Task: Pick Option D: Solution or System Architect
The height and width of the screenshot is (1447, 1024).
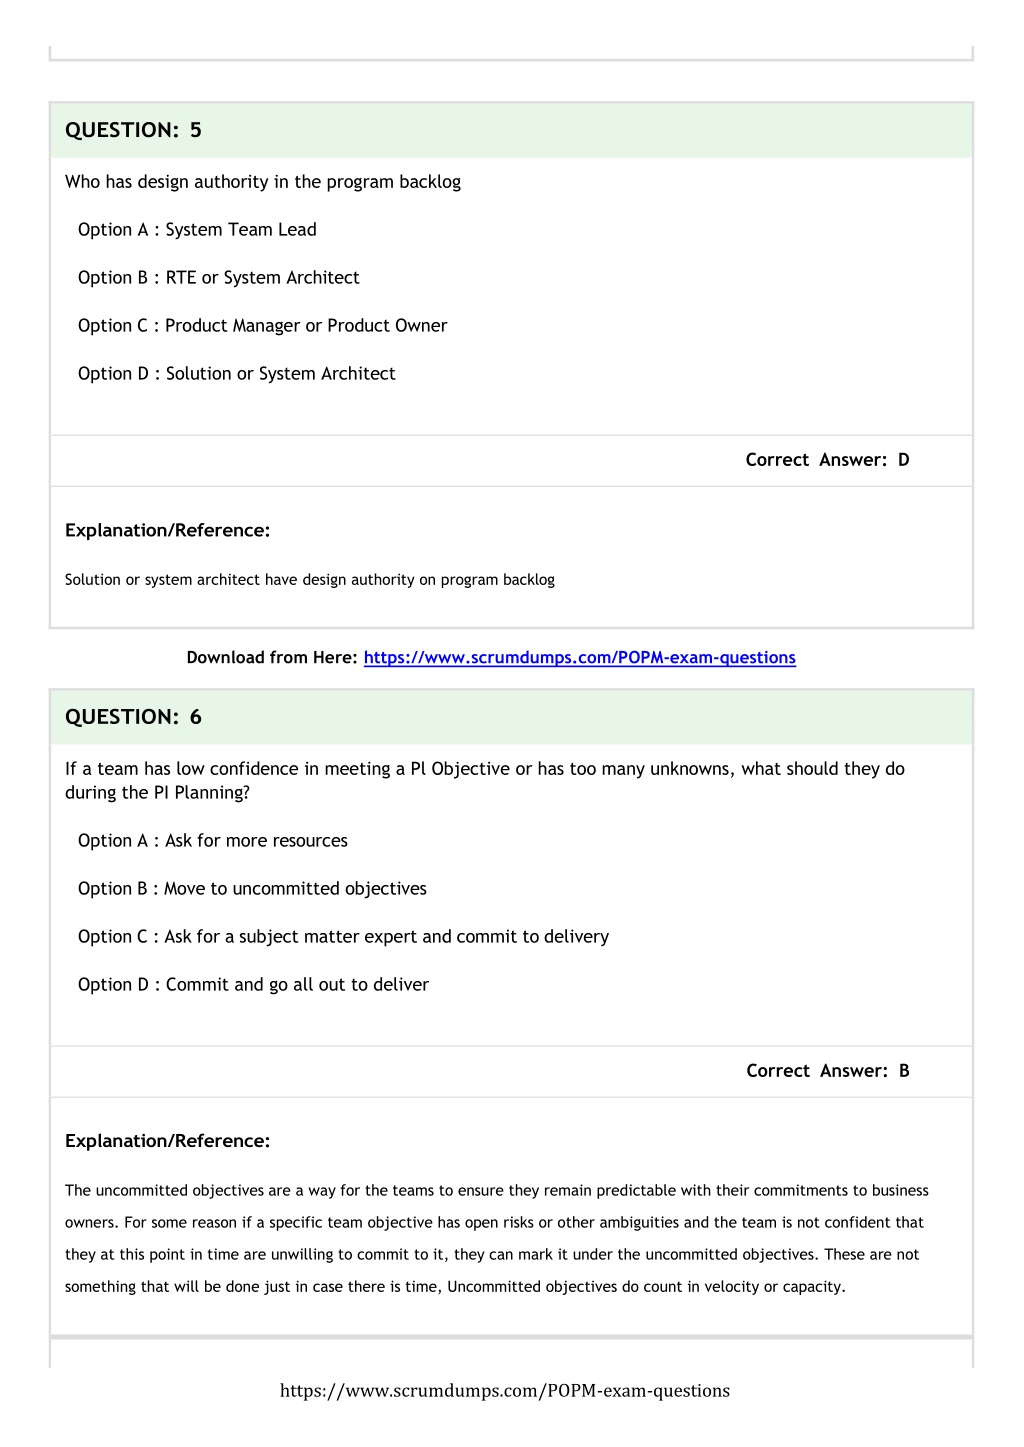Action: click(x=237, y=374)
